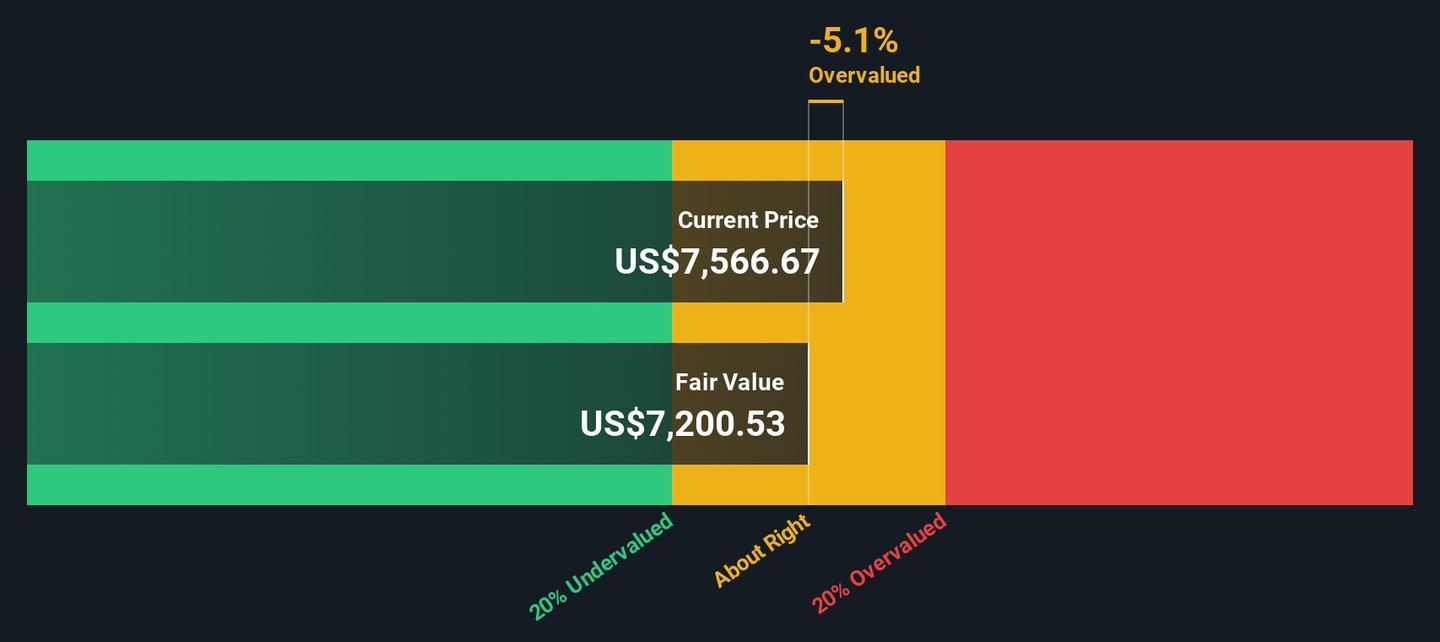Viewport: 1440px width, 642px height.
Task: Click the yellow strip below the Fair Value bar
Action: [740, 485]
